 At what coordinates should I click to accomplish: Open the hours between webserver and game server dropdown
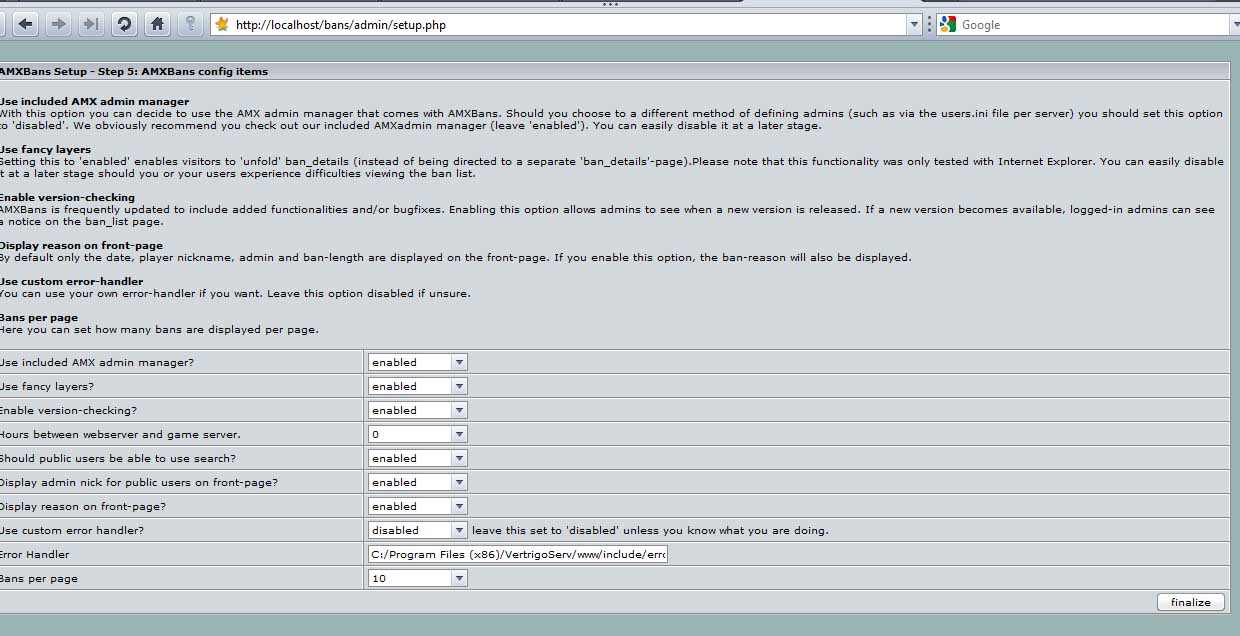(417, 434)
